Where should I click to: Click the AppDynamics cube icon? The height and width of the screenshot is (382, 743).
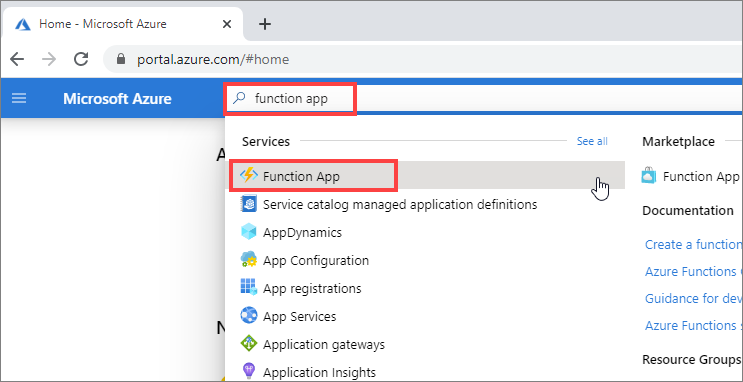pos(249,232)
